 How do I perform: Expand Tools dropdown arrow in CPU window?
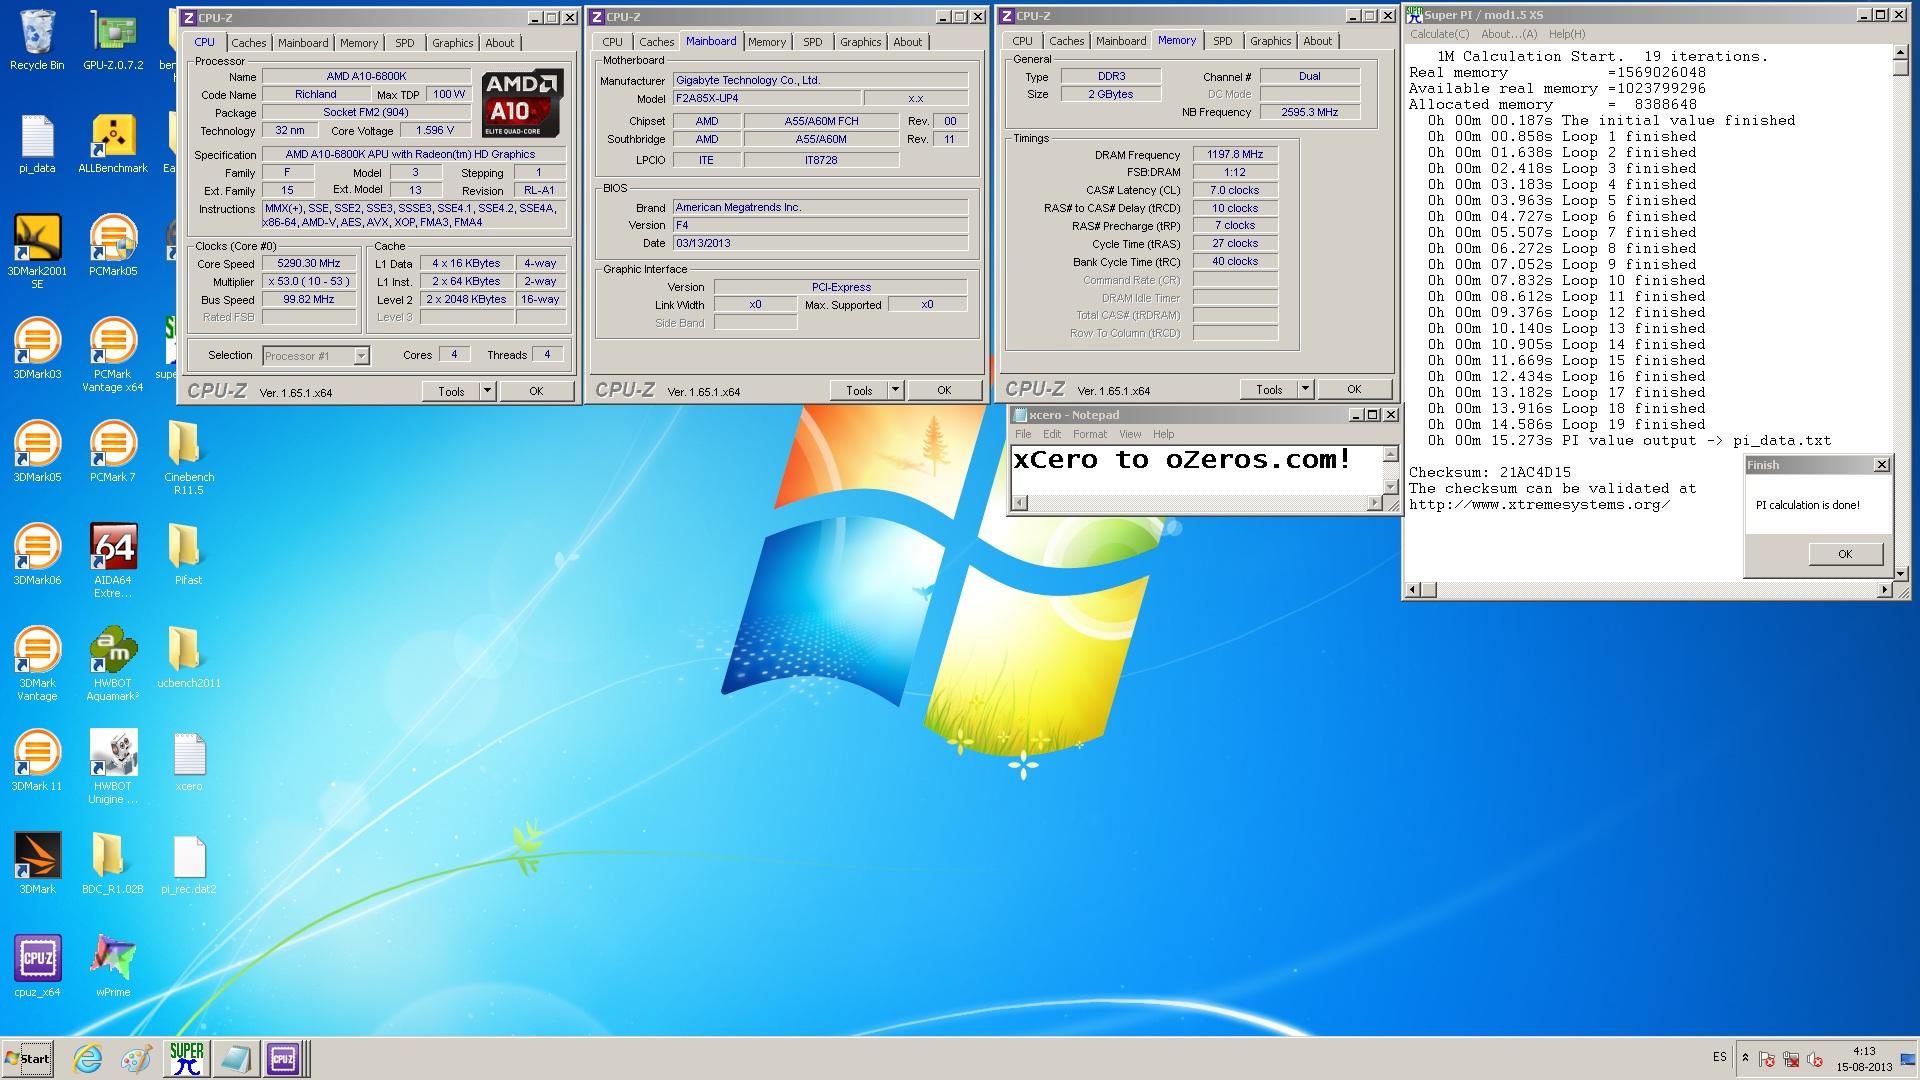coord(487,391)
